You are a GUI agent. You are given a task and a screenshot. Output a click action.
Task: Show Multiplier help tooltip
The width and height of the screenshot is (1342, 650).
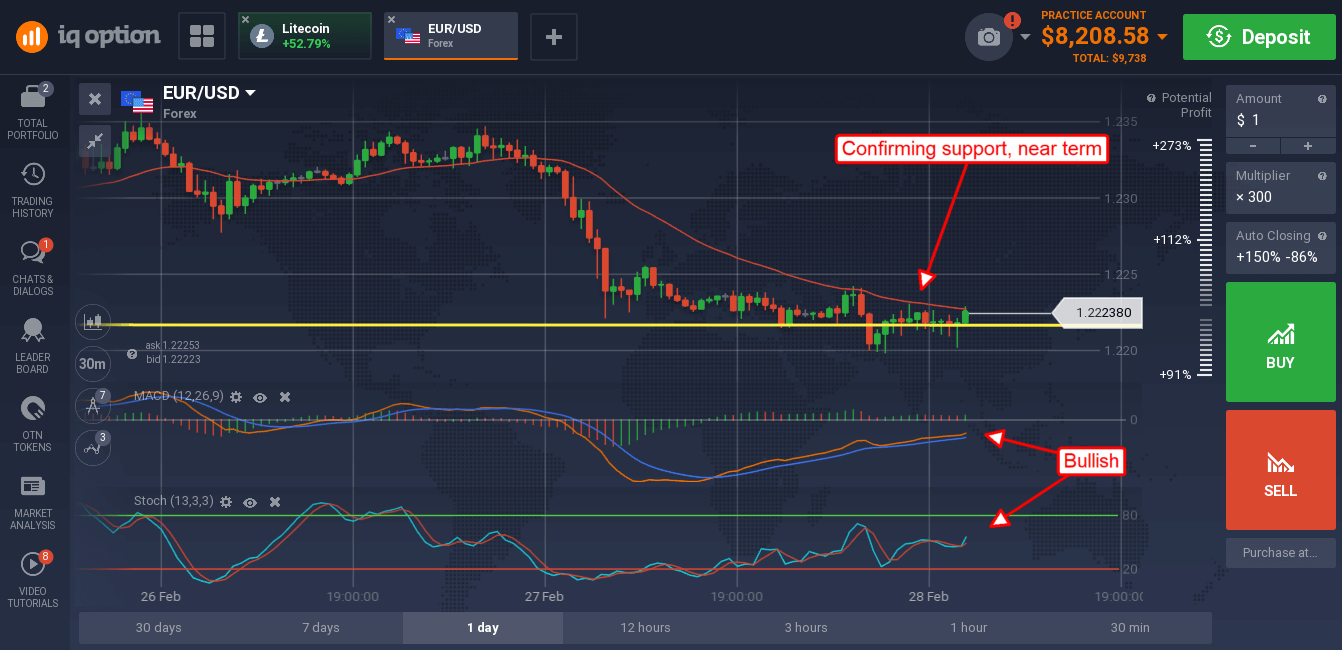coord(1322,175)
